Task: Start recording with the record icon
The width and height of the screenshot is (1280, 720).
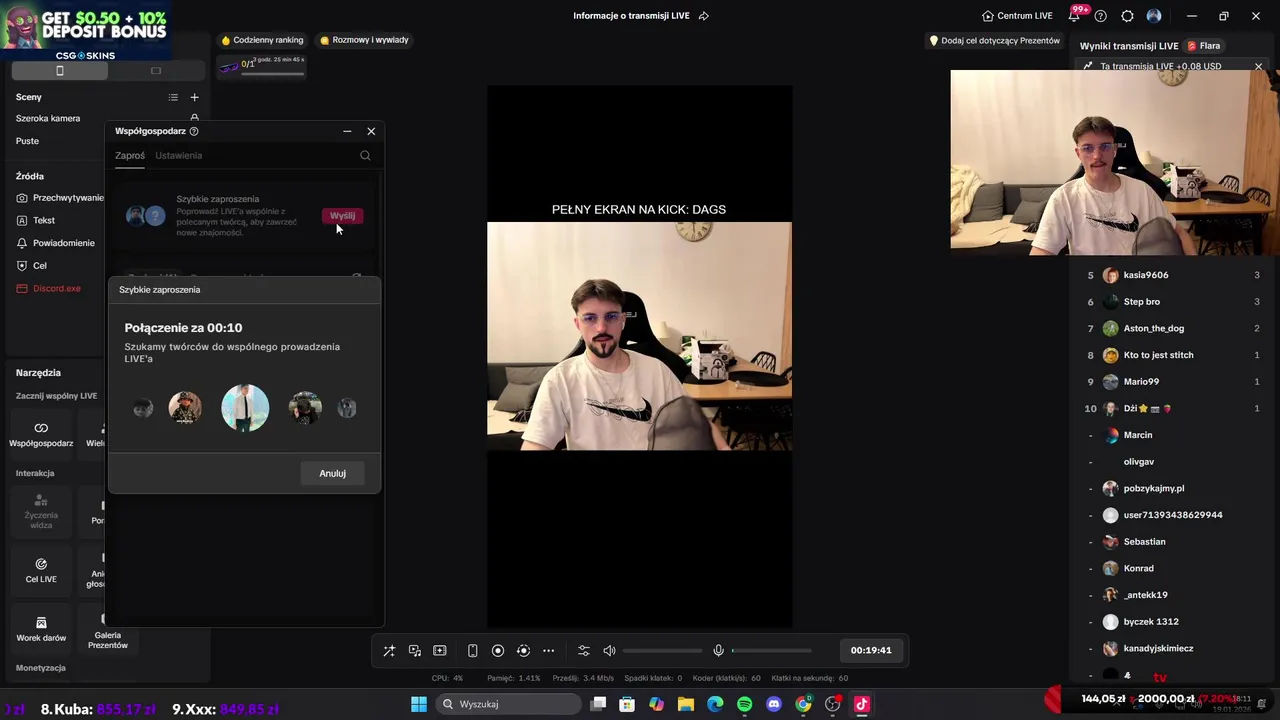Action: coord(498,651)
